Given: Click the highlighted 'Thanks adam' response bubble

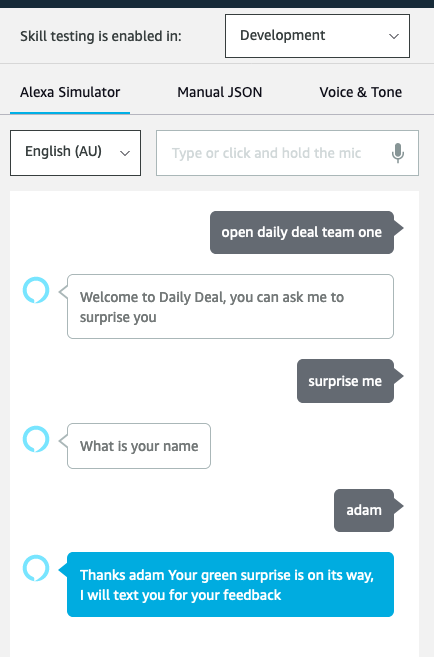Looking at the screenshot, I should [x=230, y=585].
